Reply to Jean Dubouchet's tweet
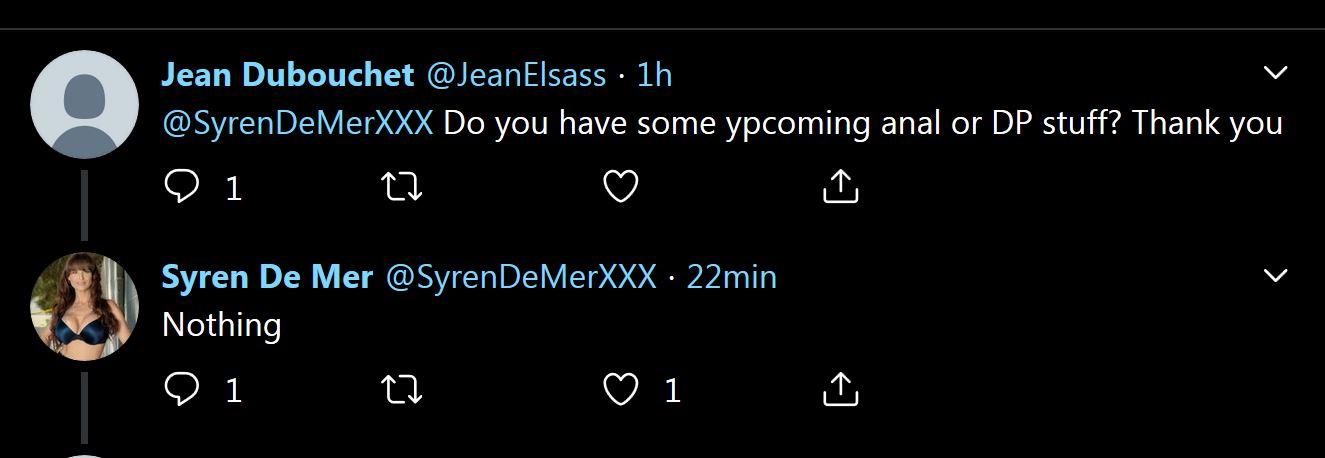This screenshot has width=1325, height=458. tap(181, 186)
